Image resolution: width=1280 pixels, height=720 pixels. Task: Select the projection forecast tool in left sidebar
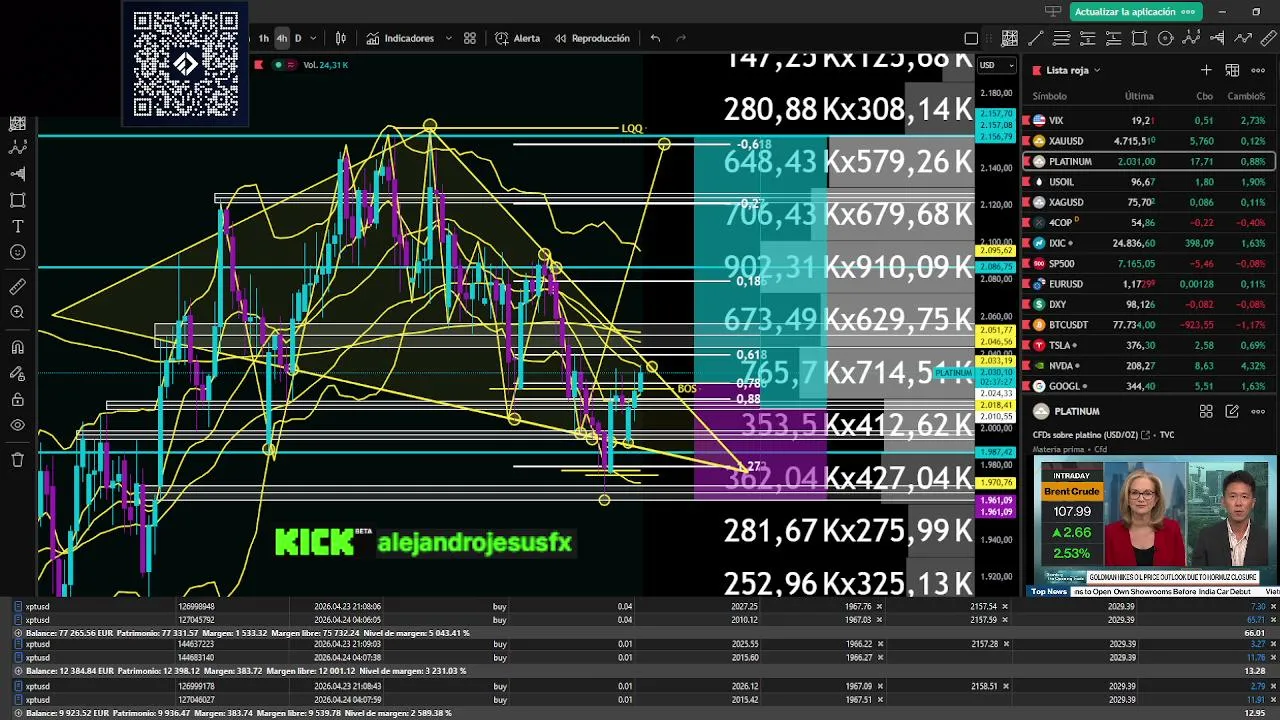17,173
